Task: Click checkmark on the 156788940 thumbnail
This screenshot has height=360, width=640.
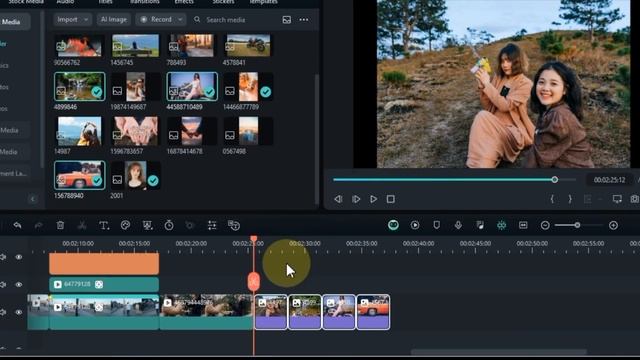Action: (x=97, y=180)
